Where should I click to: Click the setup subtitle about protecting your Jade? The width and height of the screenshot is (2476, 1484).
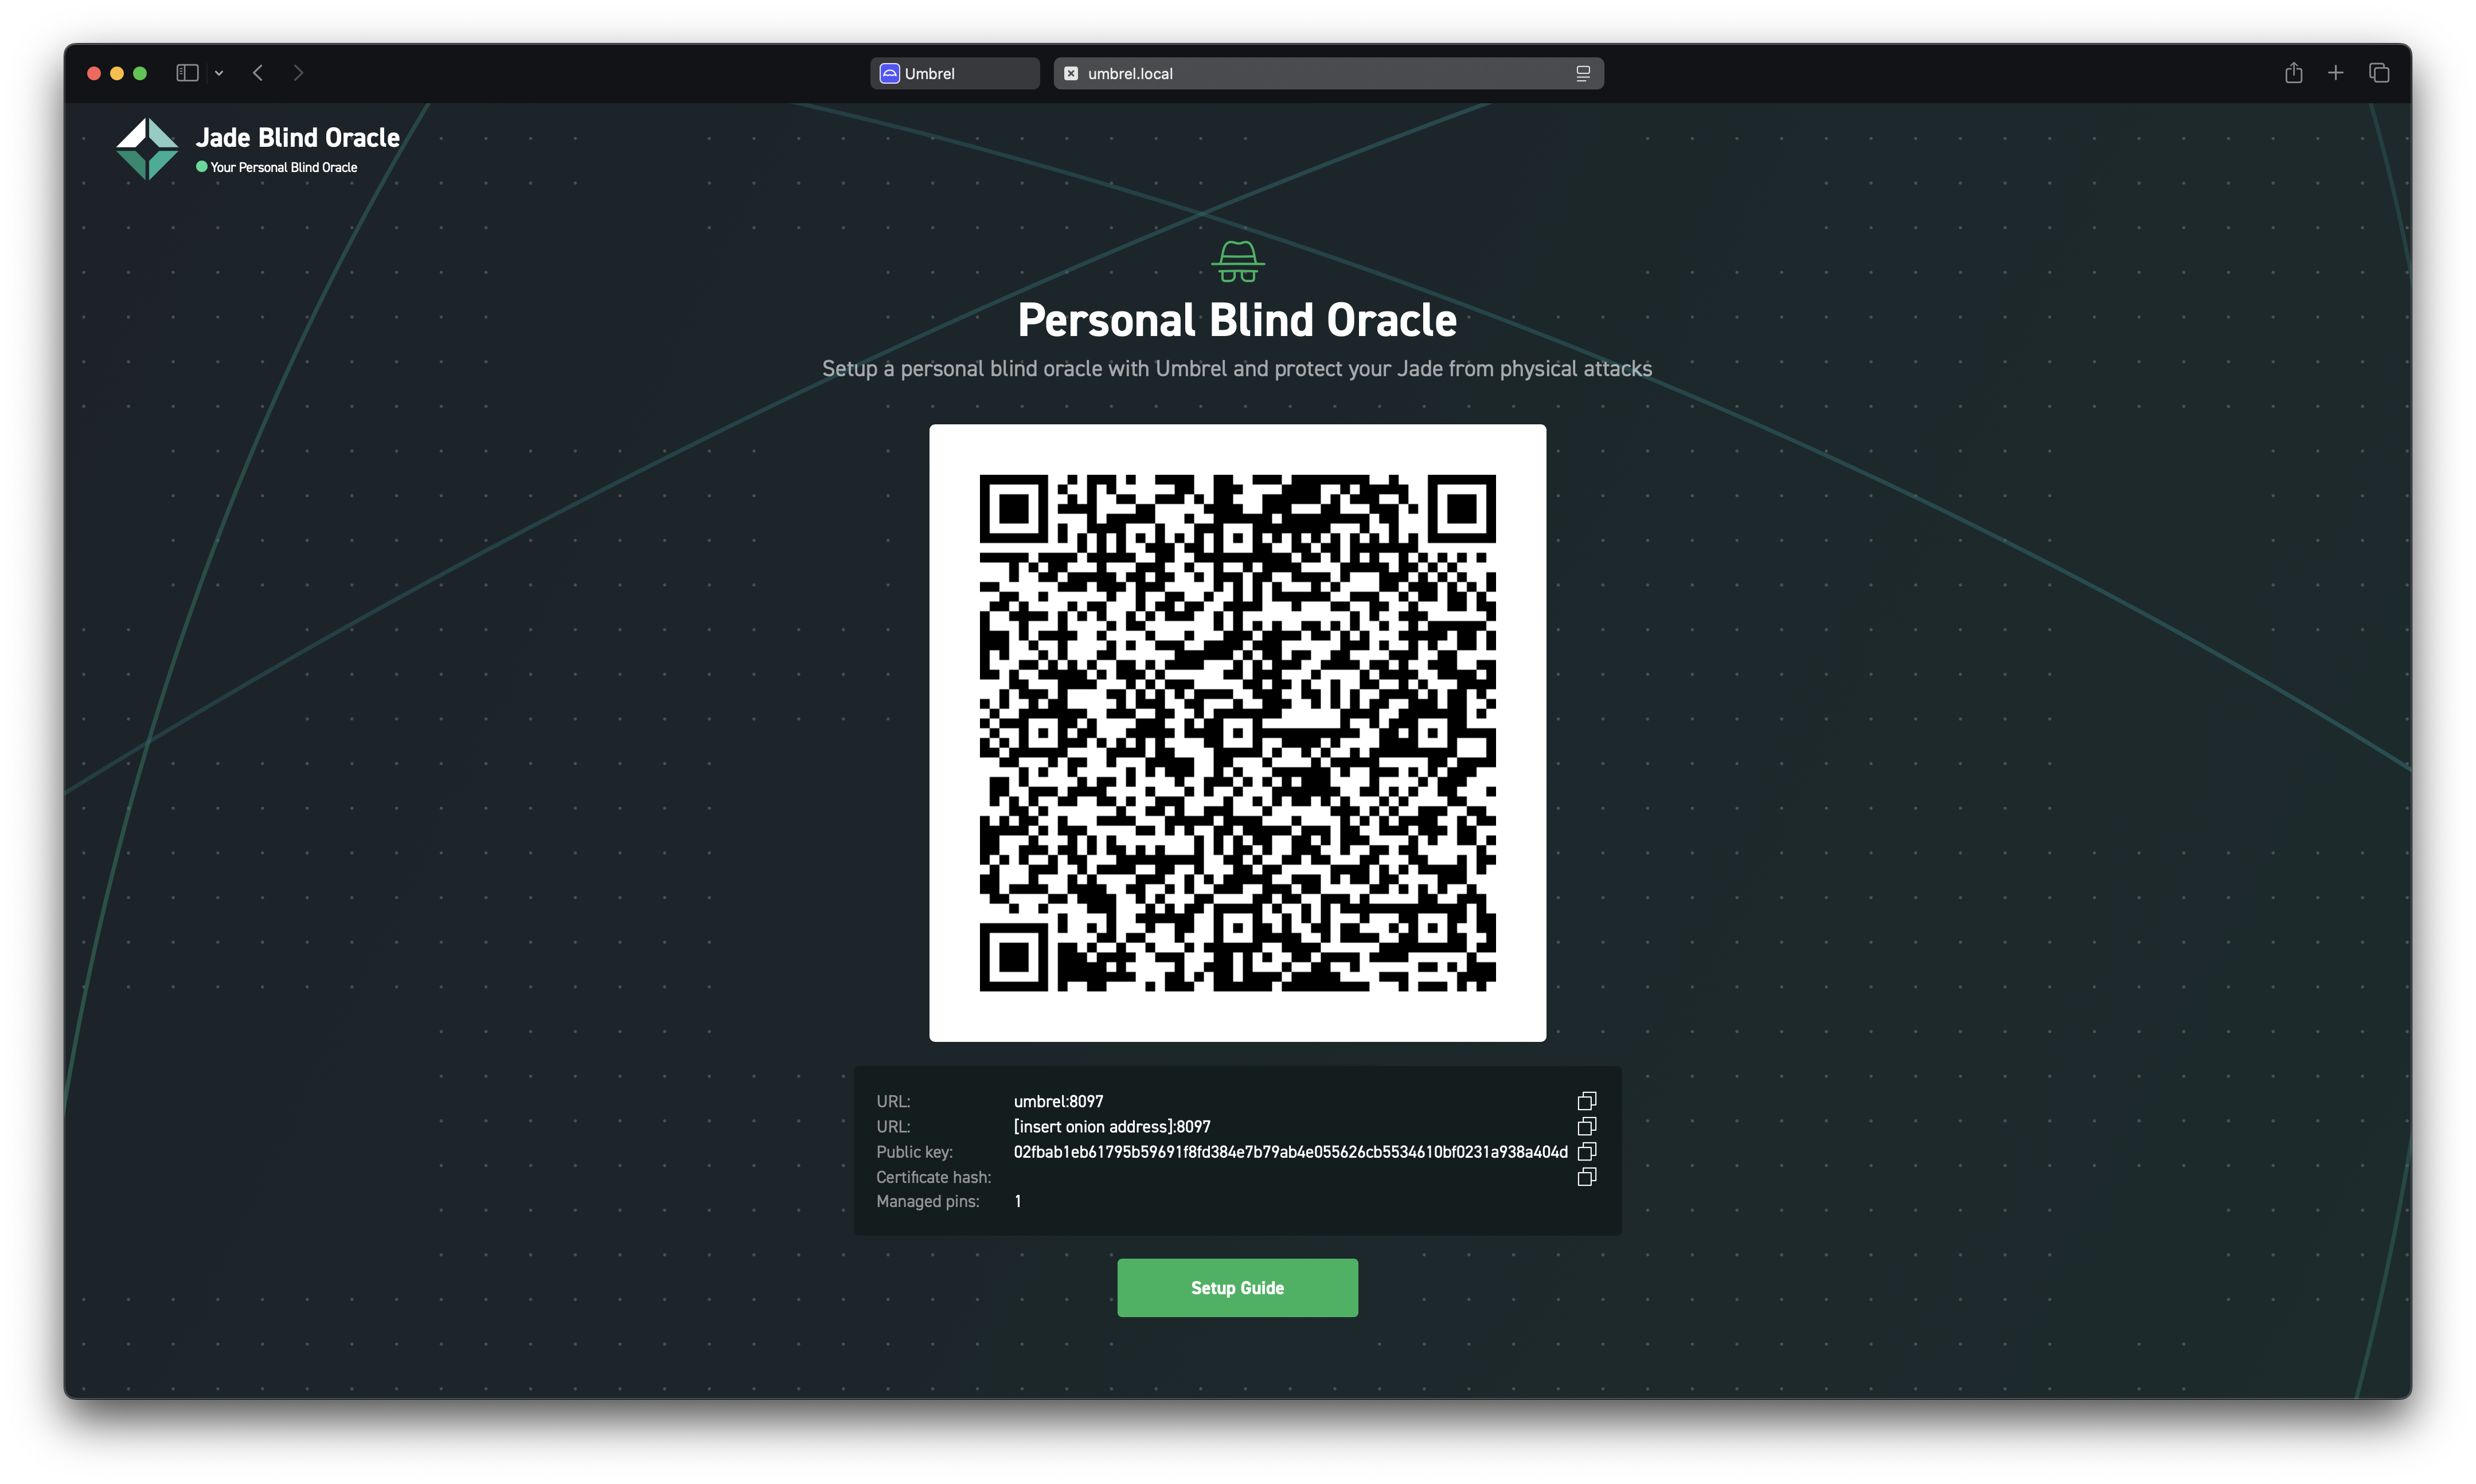click(1237, 369)
